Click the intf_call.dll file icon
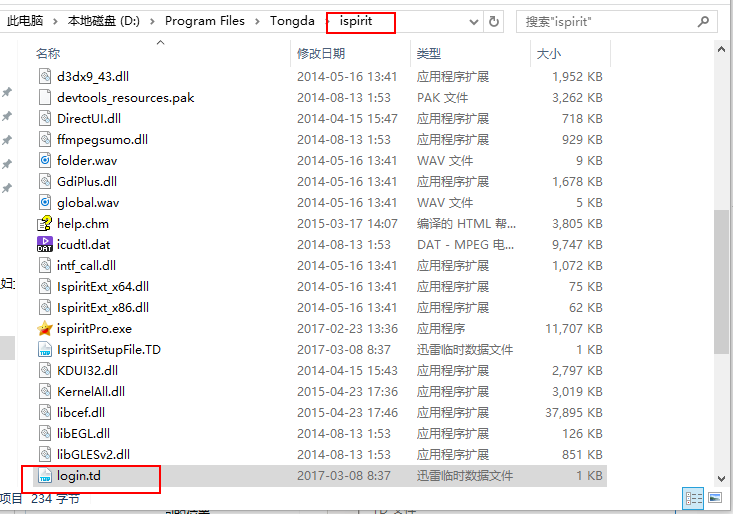The height and width of the screenshot is (514, 733). pyautogui.click(x=45, y=265)
